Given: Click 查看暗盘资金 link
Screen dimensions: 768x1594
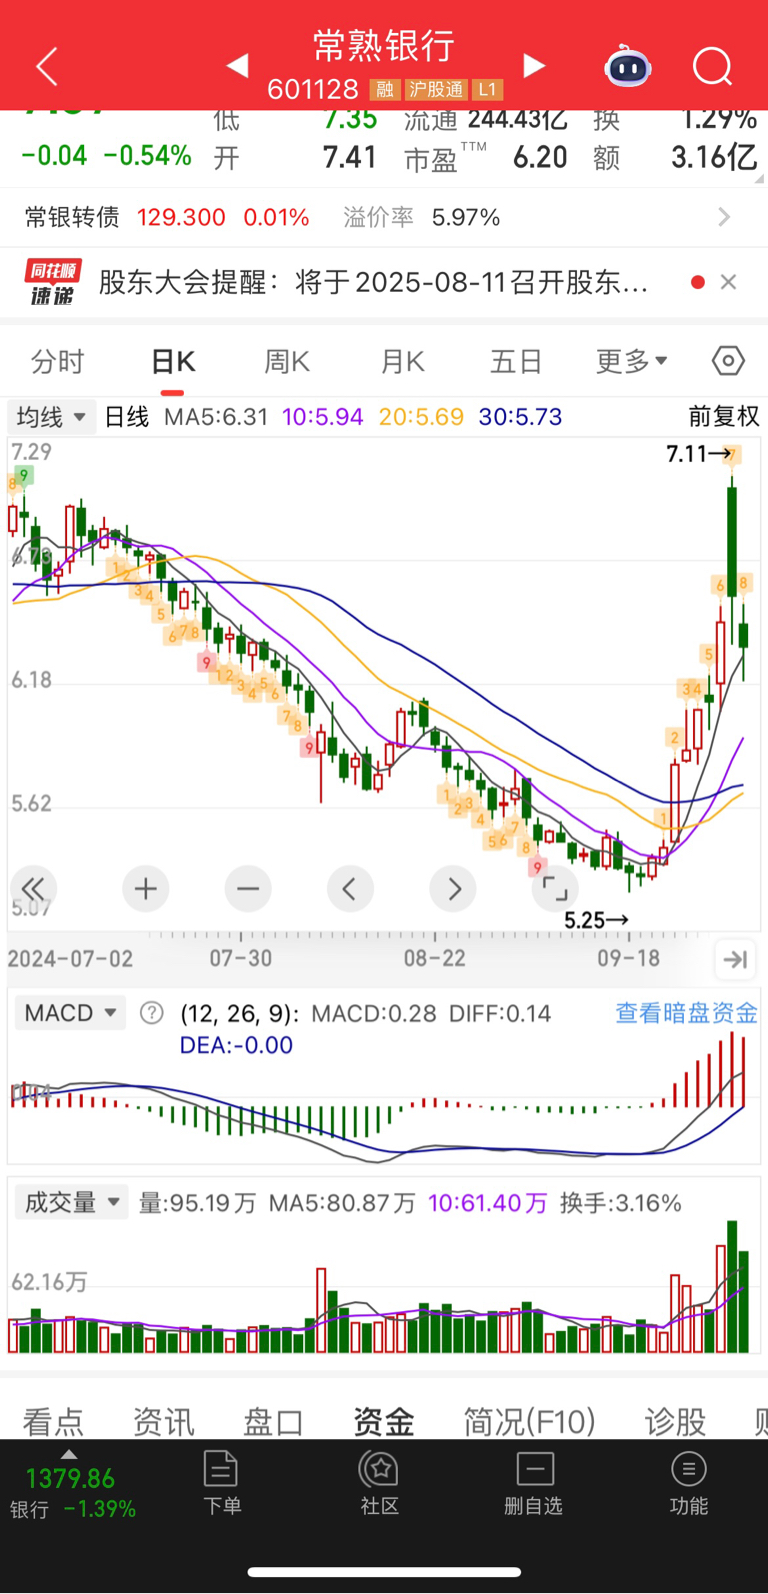Looking at the screenshot, I should pos(686,1013).
